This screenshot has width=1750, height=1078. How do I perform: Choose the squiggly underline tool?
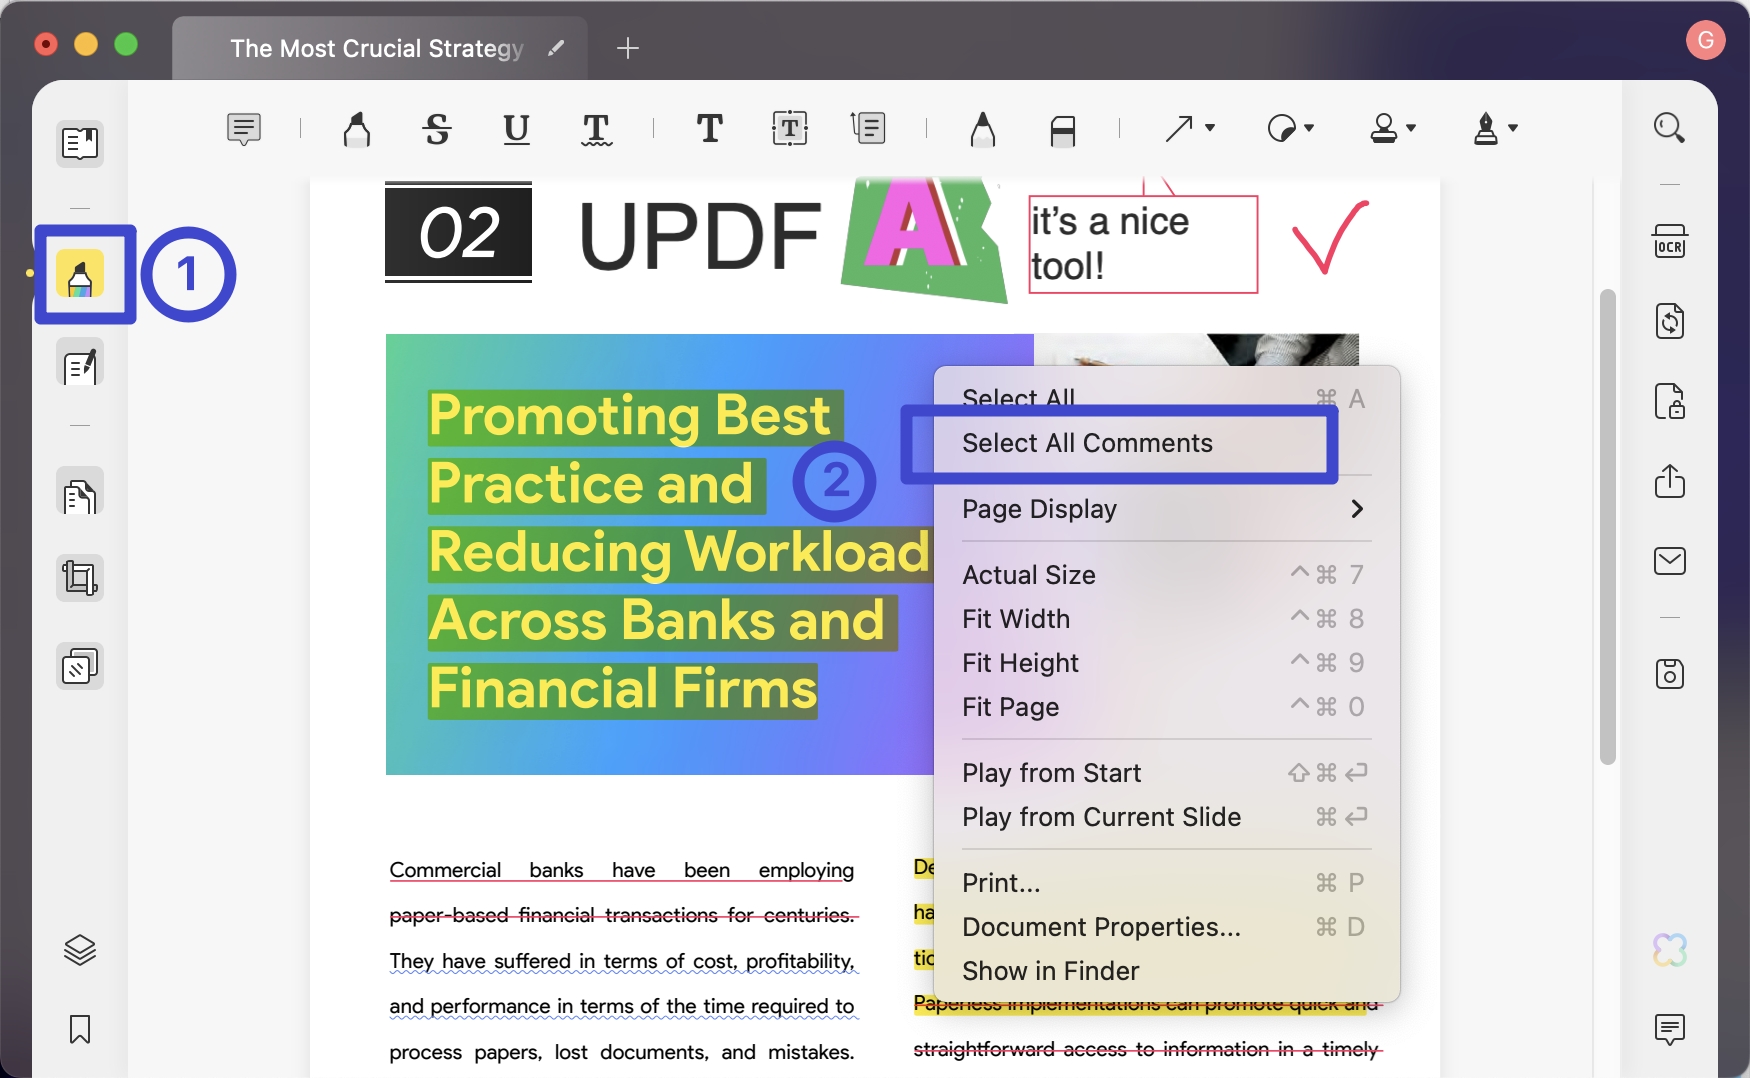coord(596,129)
